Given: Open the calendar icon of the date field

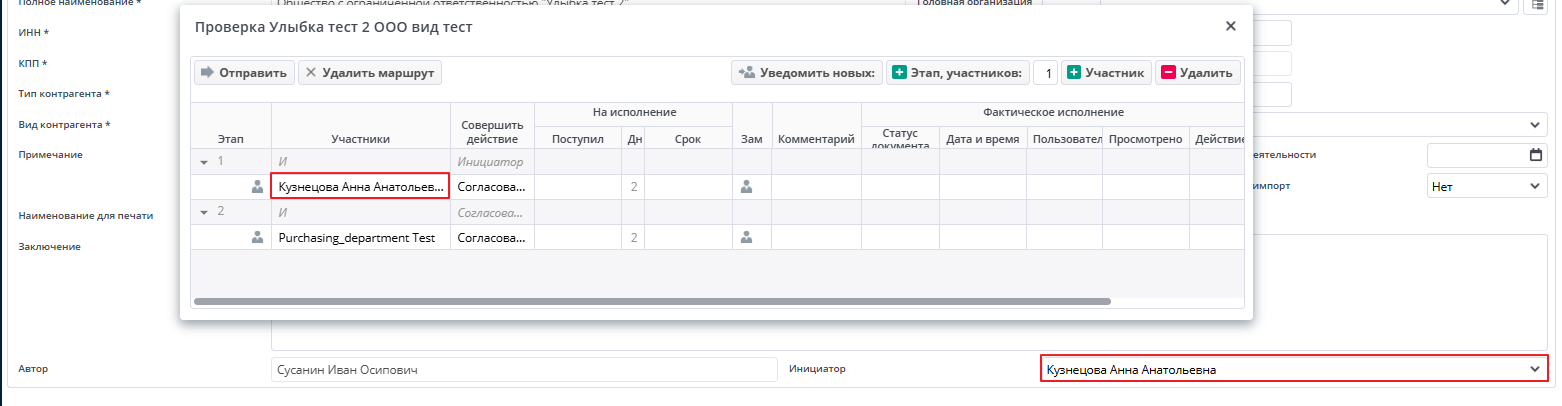Looking at the screenshot, I should (x=1536, y=155).
